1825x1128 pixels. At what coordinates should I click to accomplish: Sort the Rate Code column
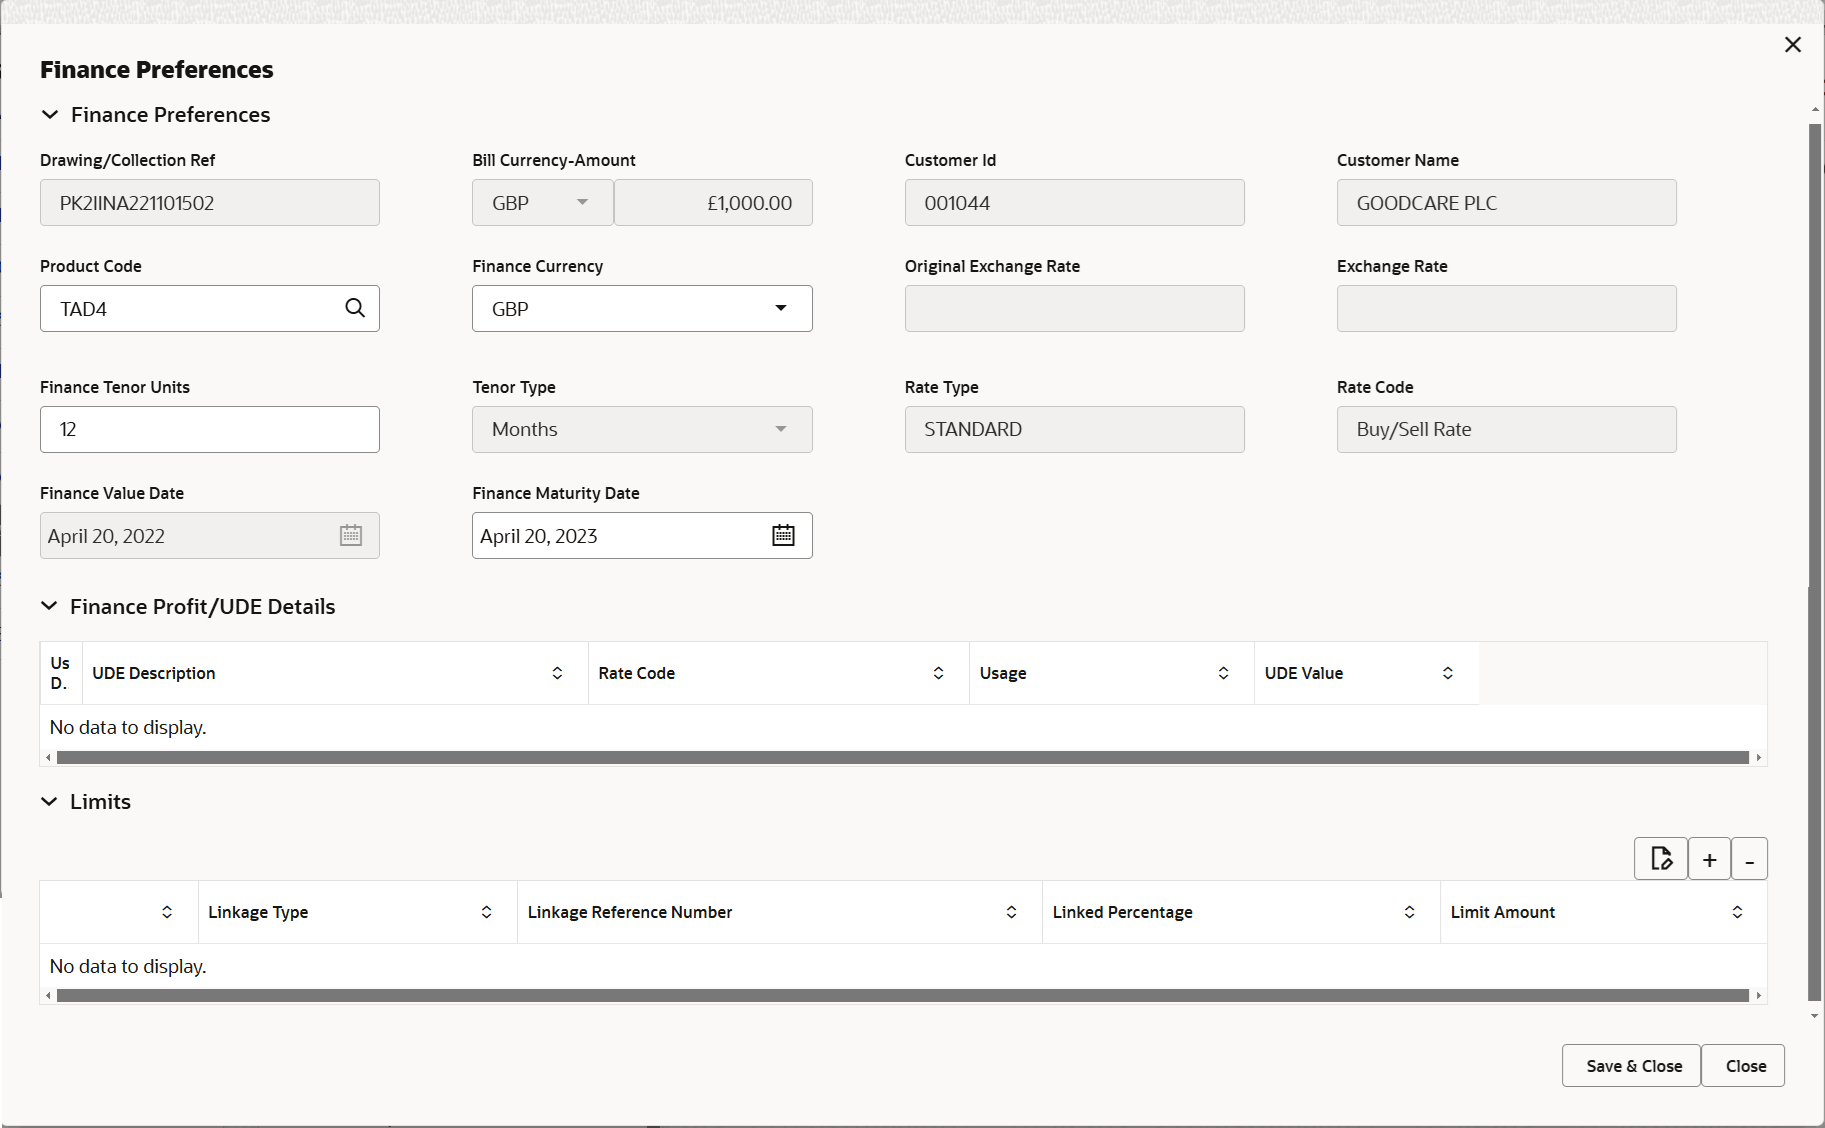coord(937,672)
